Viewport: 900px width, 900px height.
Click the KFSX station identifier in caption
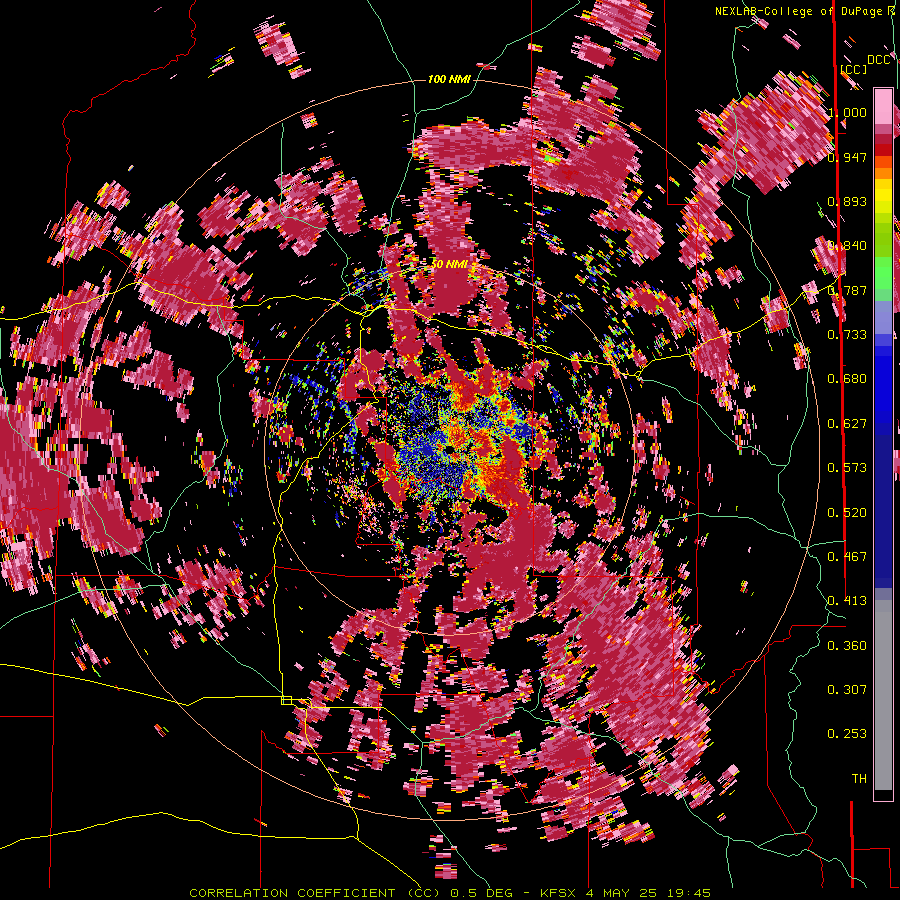click(560, 893)
